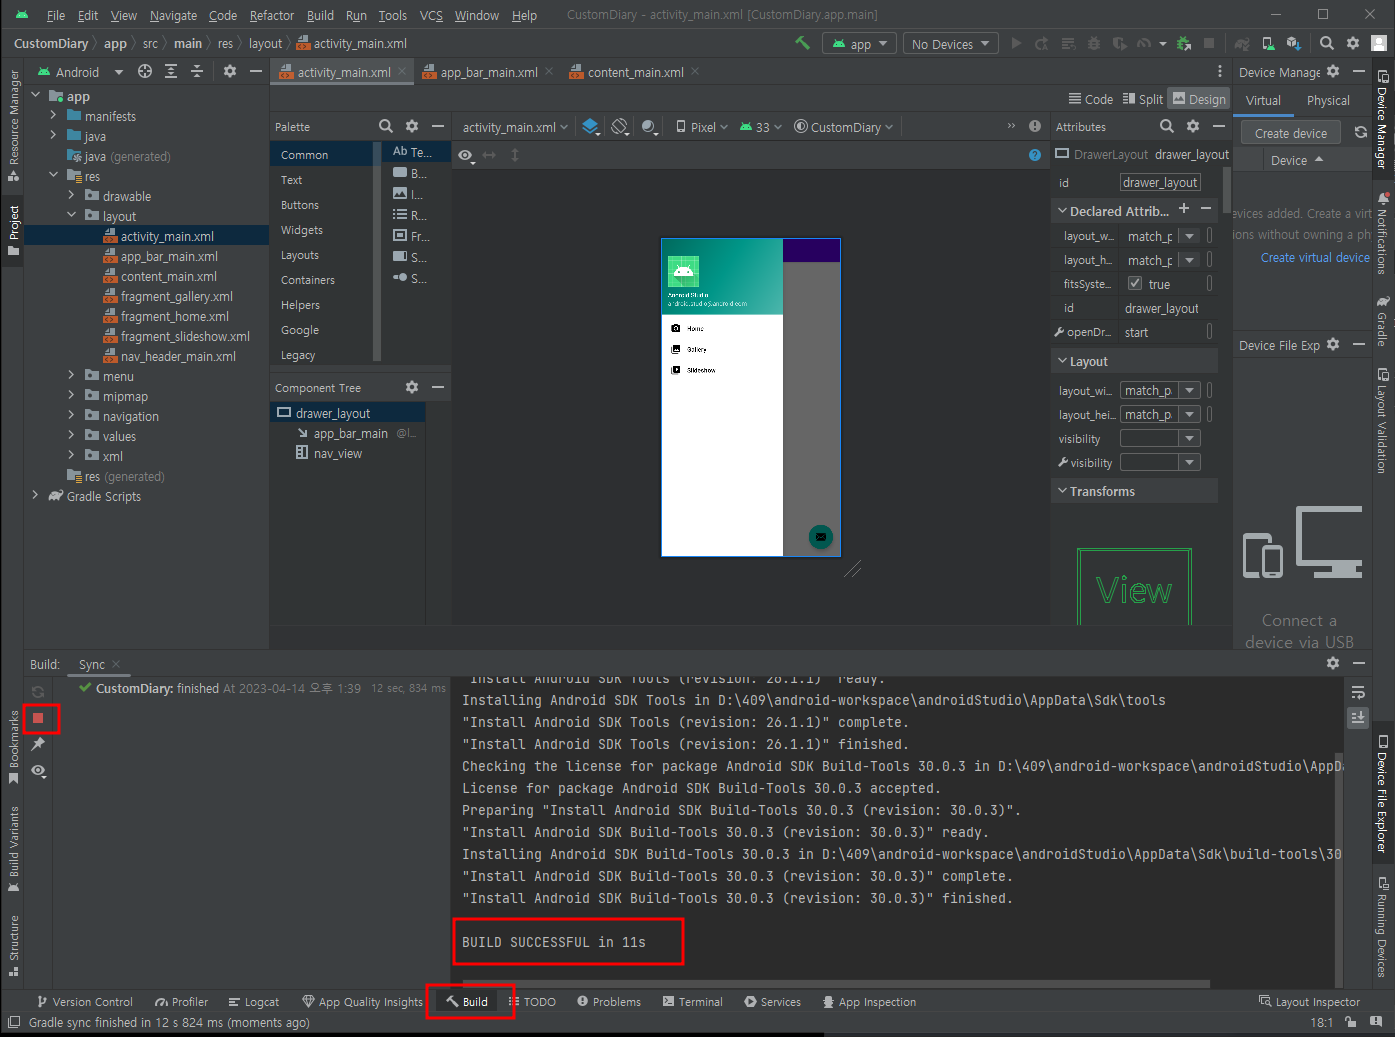The height and width of the screenshot is (1037, 1395).
Task: Toggle the fitsSystemWindows true checkbox
Action: 1135,284
